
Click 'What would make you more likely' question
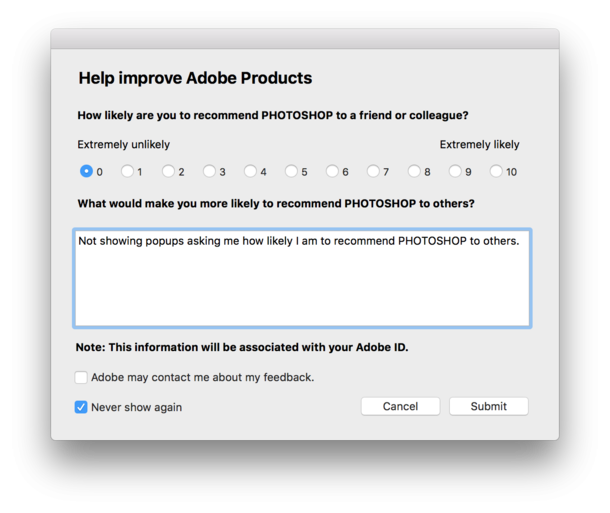(x=276, y=204)
